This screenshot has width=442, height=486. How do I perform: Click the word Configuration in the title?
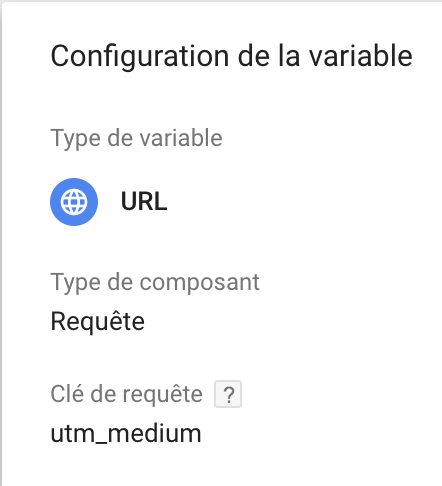point(140,57)
